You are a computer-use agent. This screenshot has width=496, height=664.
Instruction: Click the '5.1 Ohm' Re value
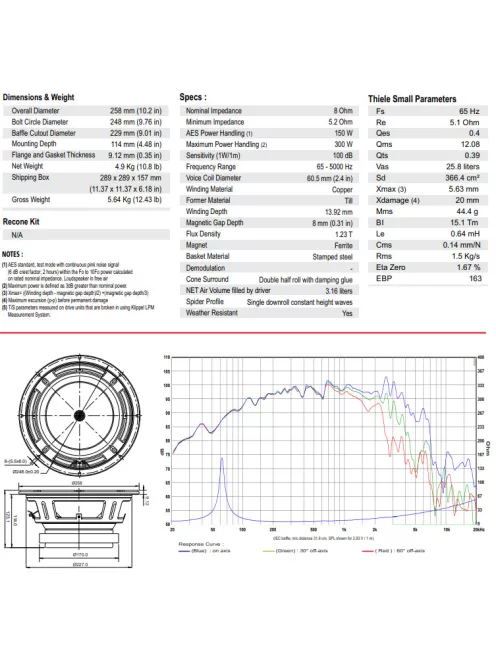[x=465, y=122]
